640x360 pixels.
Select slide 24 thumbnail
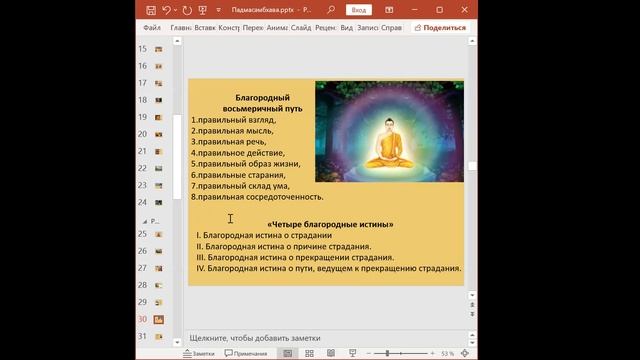pos(158,202)
